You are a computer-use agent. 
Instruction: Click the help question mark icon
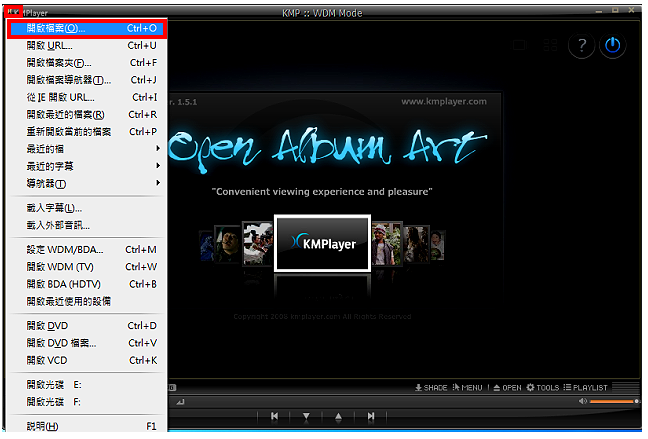pyautogui.click(x=581, y=45)
